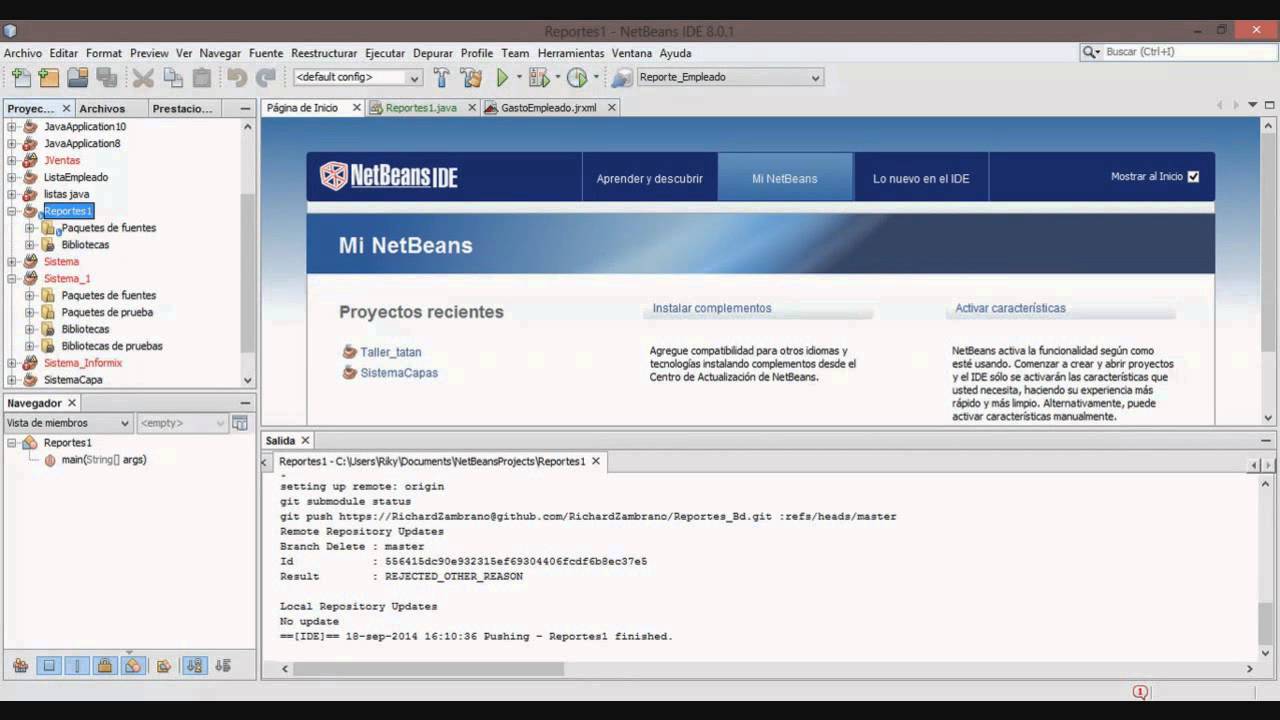Click the Paste clipboard icon
The width and height of the screenshot is (1280, 720).
pyautogui.click(x=202, y=77)
